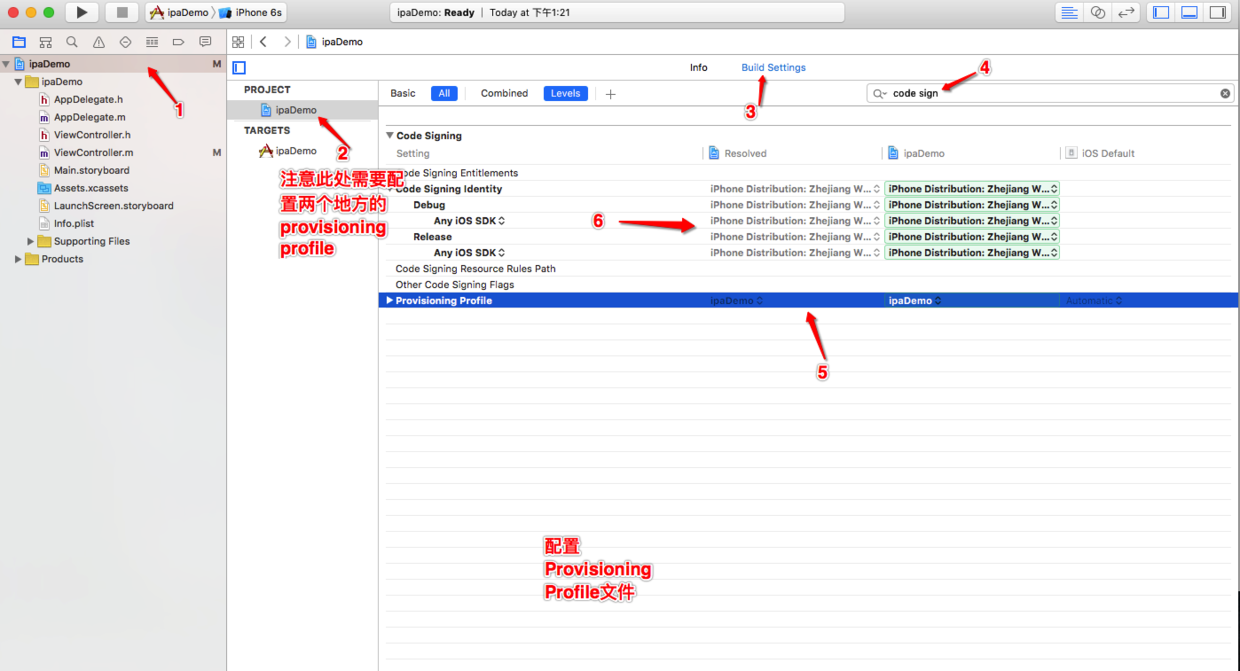1240x671 pixels.
Task: Open AppDelegate.h file
Action: 88,100
